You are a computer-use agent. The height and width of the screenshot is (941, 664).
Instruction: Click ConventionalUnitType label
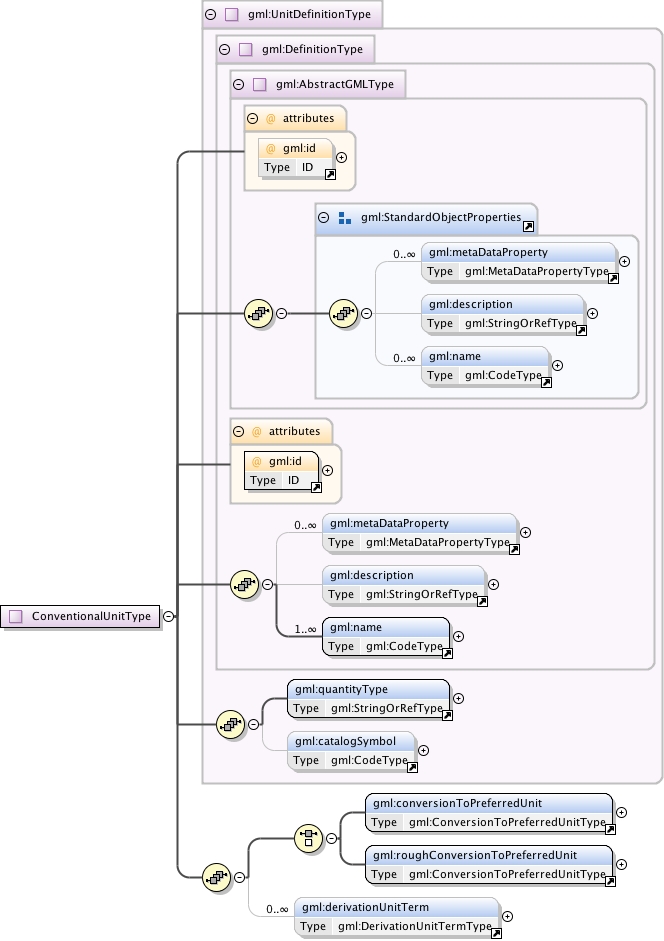pos(91,616)
